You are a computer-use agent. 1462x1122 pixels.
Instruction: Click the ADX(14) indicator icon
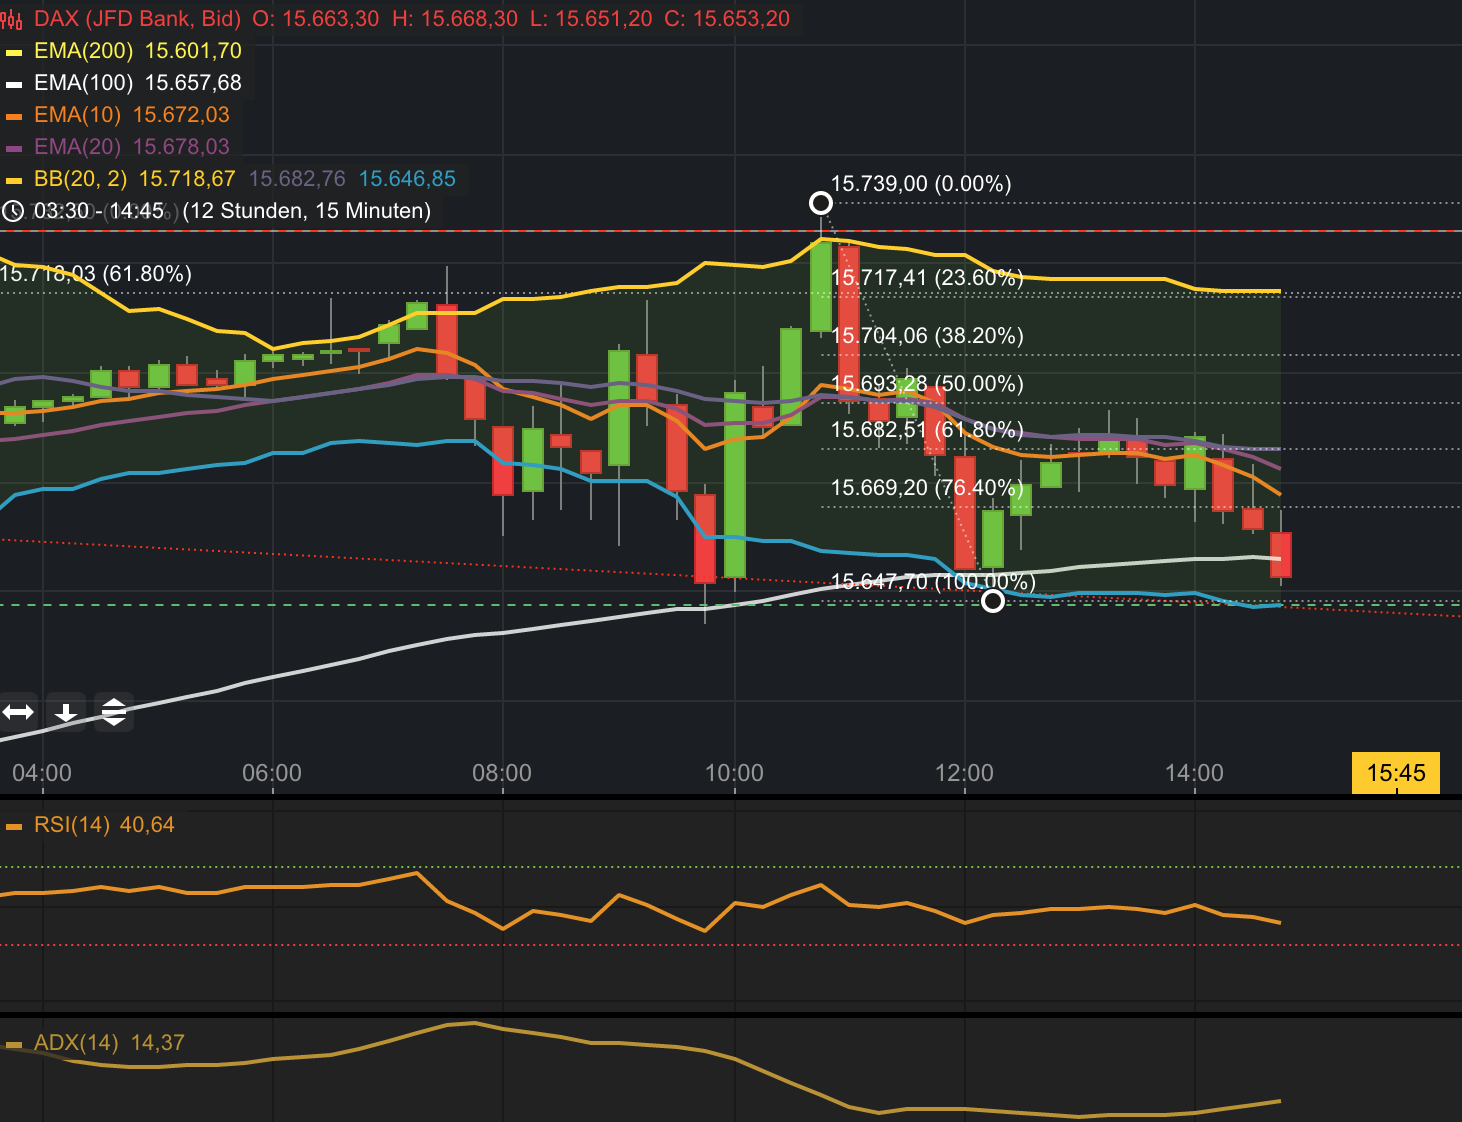[x=13, y=1041]
